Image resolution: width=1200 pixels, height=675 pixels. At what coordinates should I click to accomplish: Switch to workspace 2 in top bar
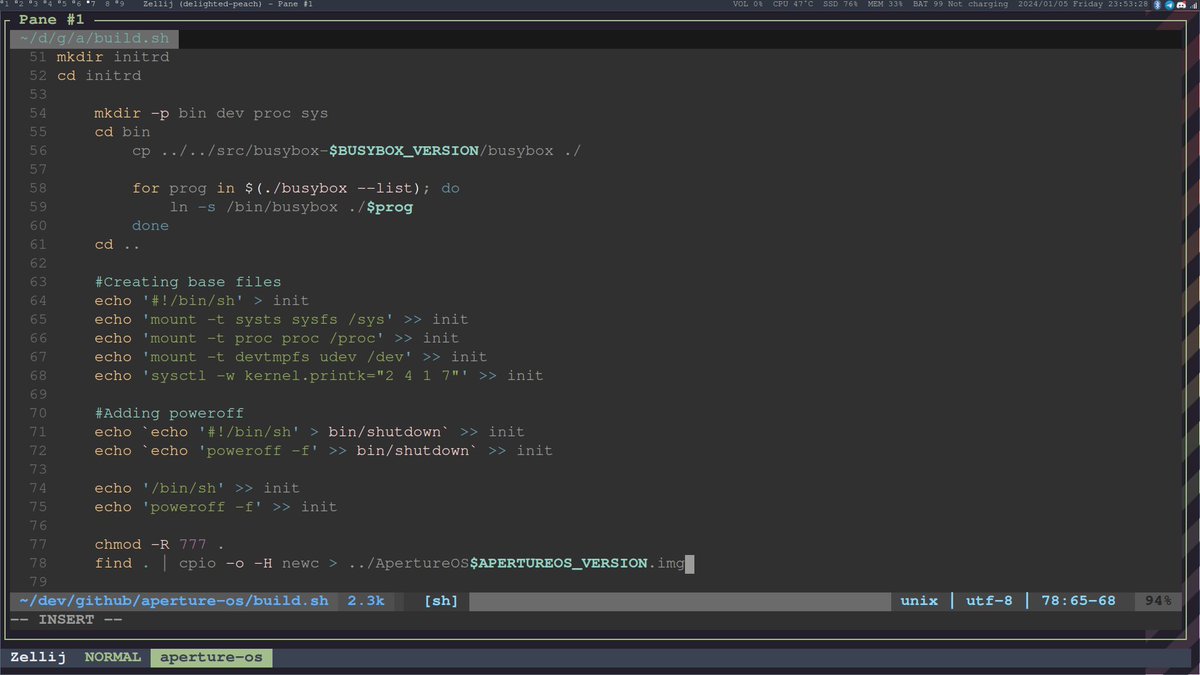(20, 4)
